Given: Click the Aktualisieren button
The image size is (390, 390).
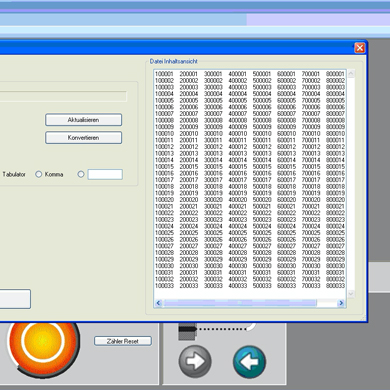Looking at the screenshot, I should pos(83,120).
